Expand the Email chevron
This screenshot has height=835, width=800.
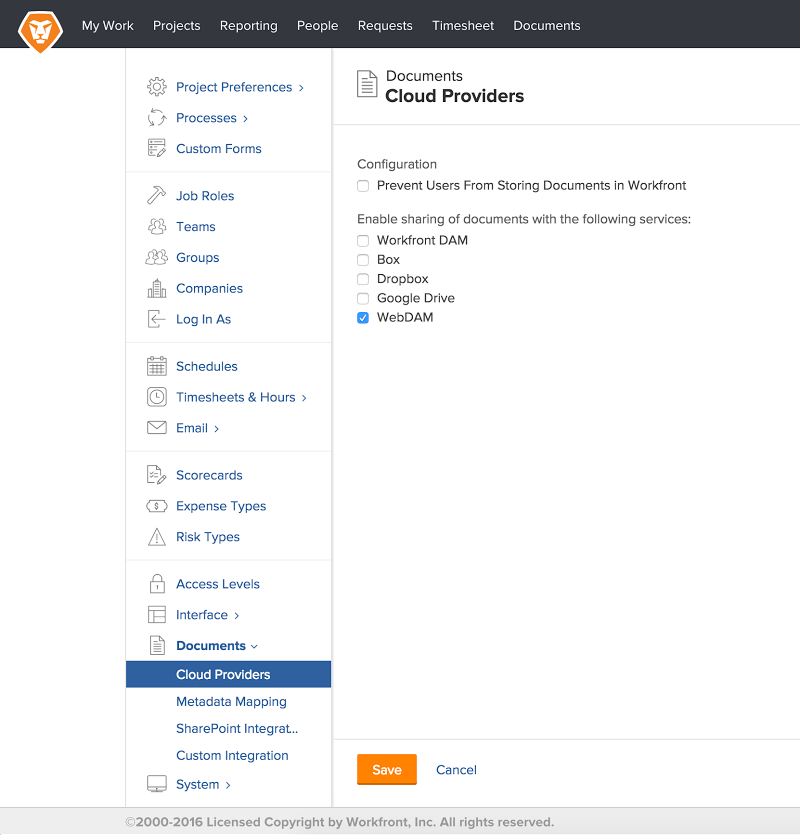coord(216,429)
